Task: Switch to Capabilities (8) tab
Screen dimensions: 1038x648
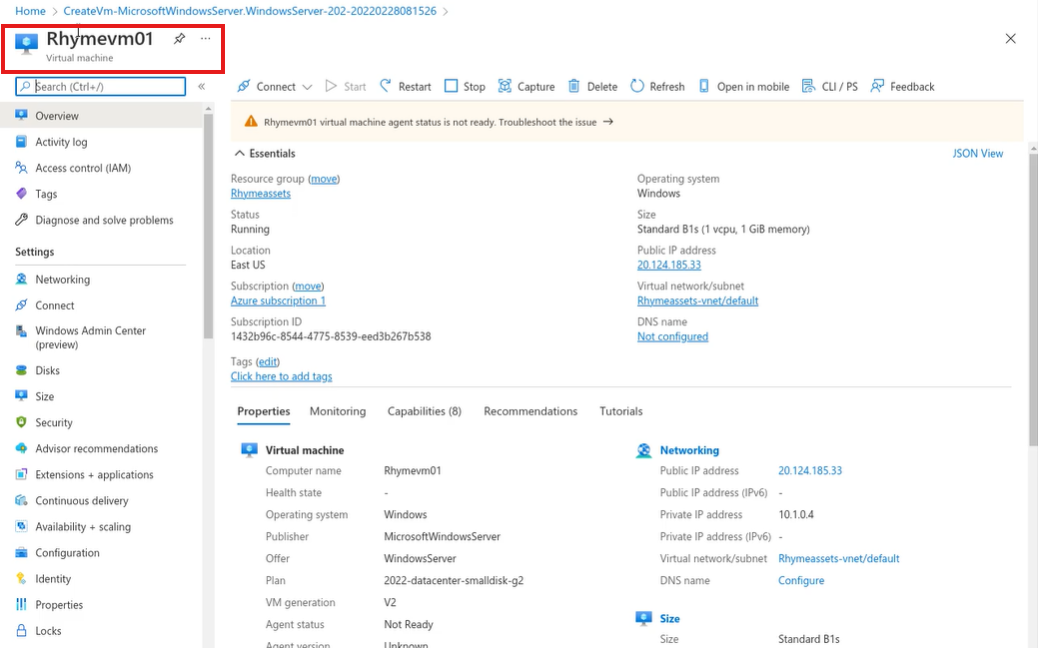Action: (x=424, y=411)
